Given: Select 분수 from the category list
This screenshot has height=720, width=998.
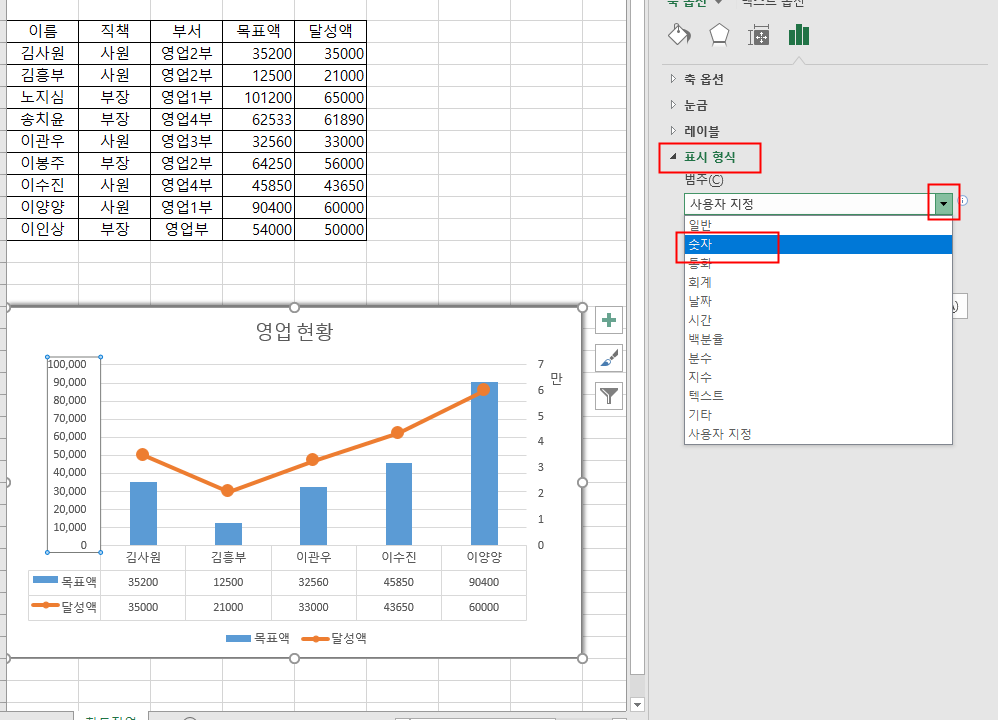Looking at the screenshot, I should (x=818, y=358).
